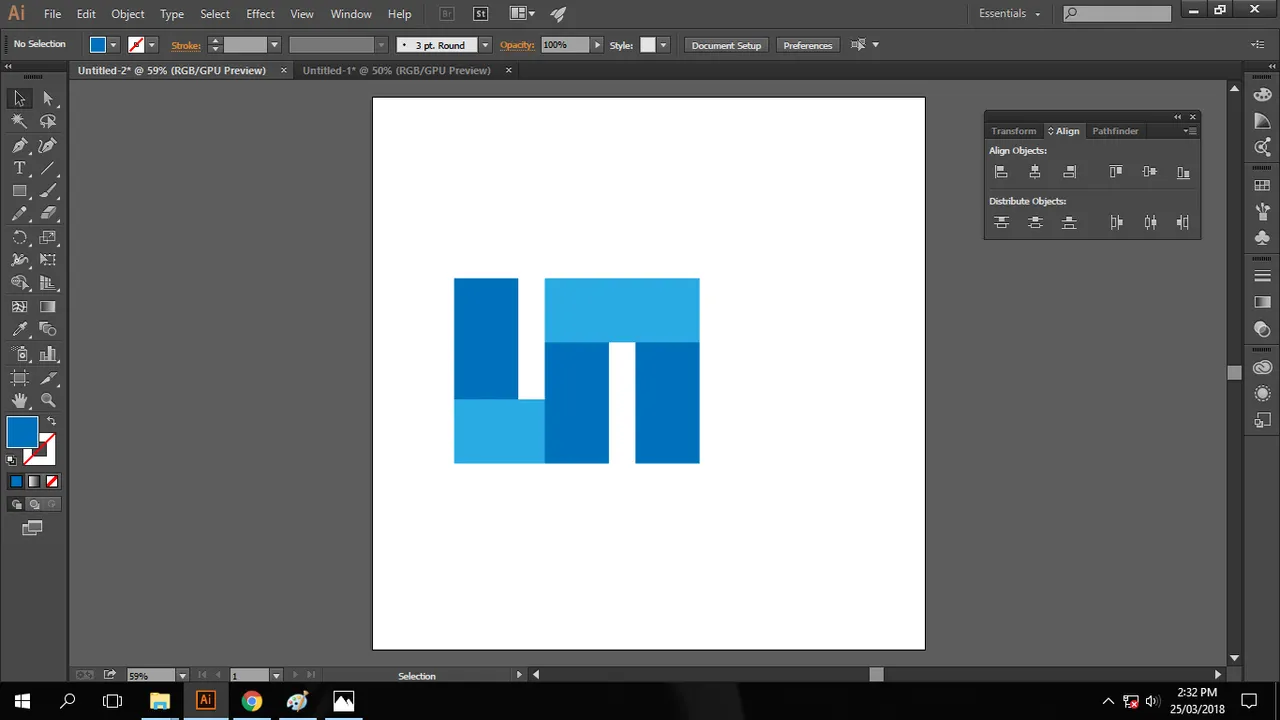Viewport: 1280px width, 720px height.
Task: Open stroke weight dropdown
Action: (274, 45)
